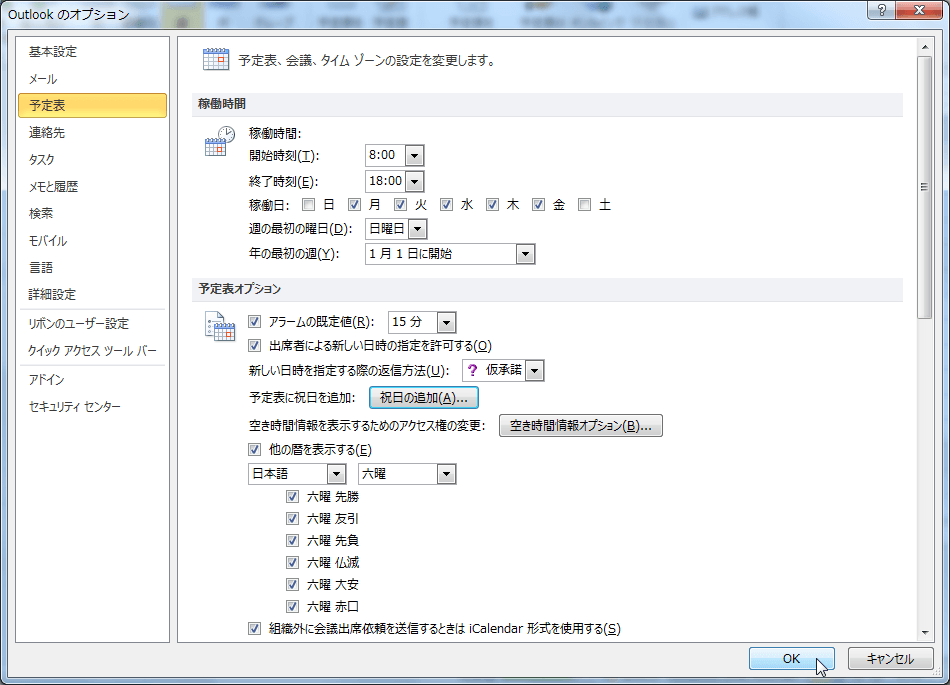Open the 年の最初の週 dropdown
This screenshot has height=685, width=950.
525,254
